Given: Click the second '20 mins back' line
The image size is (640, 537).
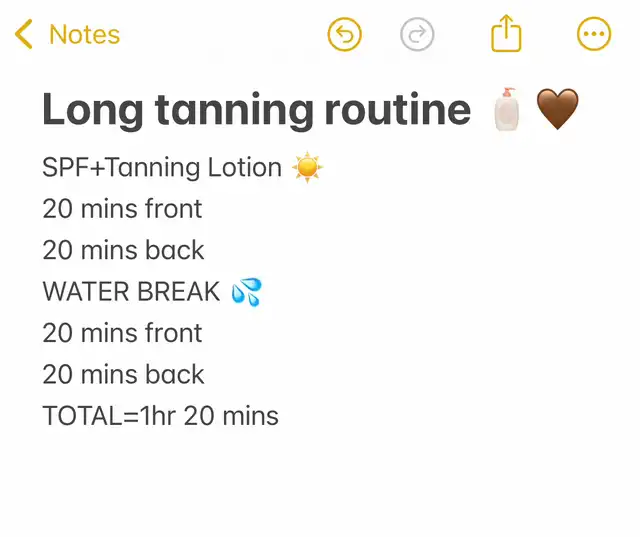Looking at the screenshot, I should click(x=123, y=375).
